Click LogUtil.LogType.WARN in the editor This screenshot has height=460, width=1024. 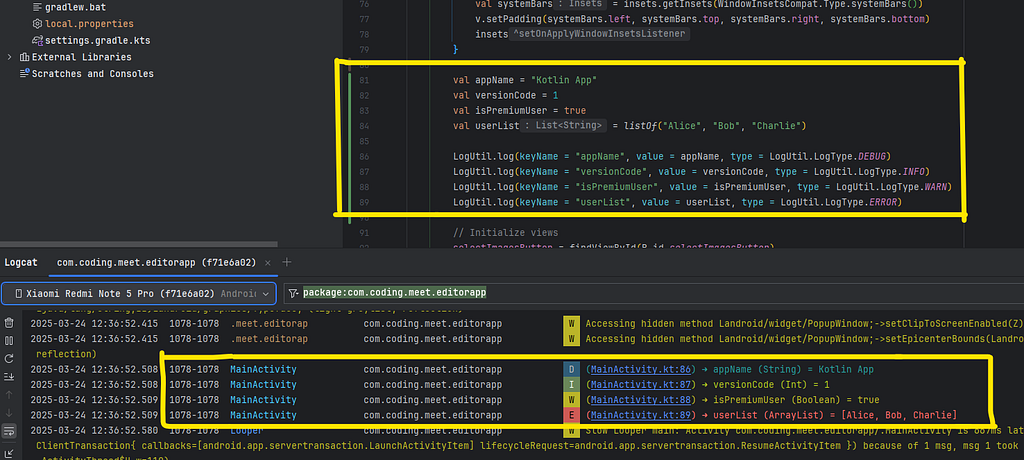(x=891, y=187)
